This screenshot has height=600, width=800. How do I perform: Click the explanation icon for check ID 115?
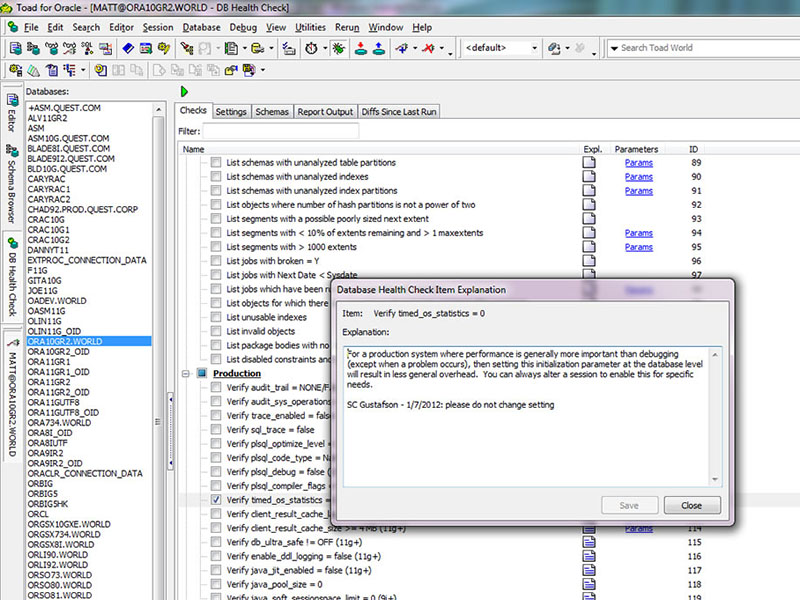pyautogui.click(x=589, y=541)
